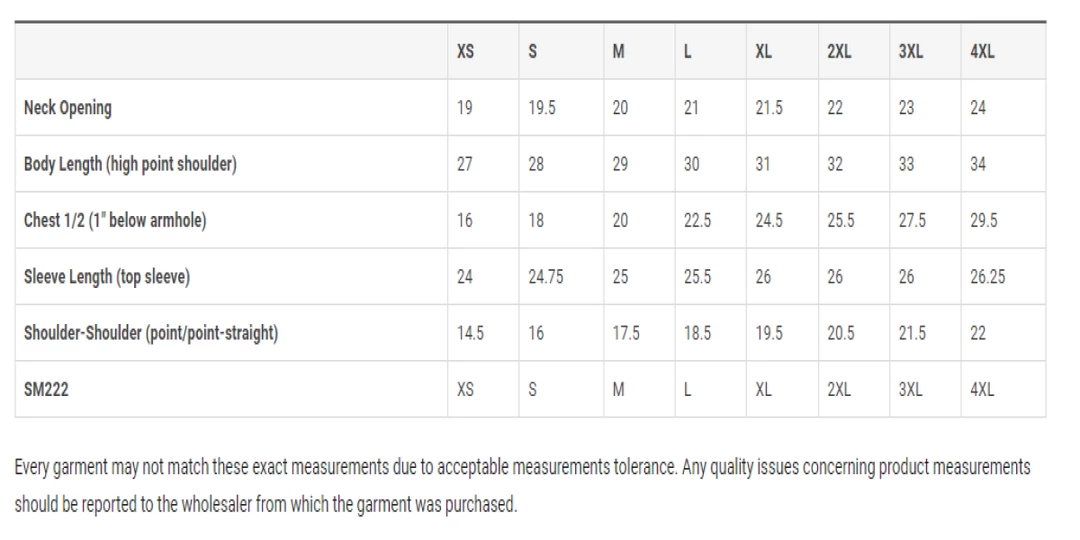Click the 22.5 chest value for L
This screenshot has height=540, width=1080.
tap(697, 221)
